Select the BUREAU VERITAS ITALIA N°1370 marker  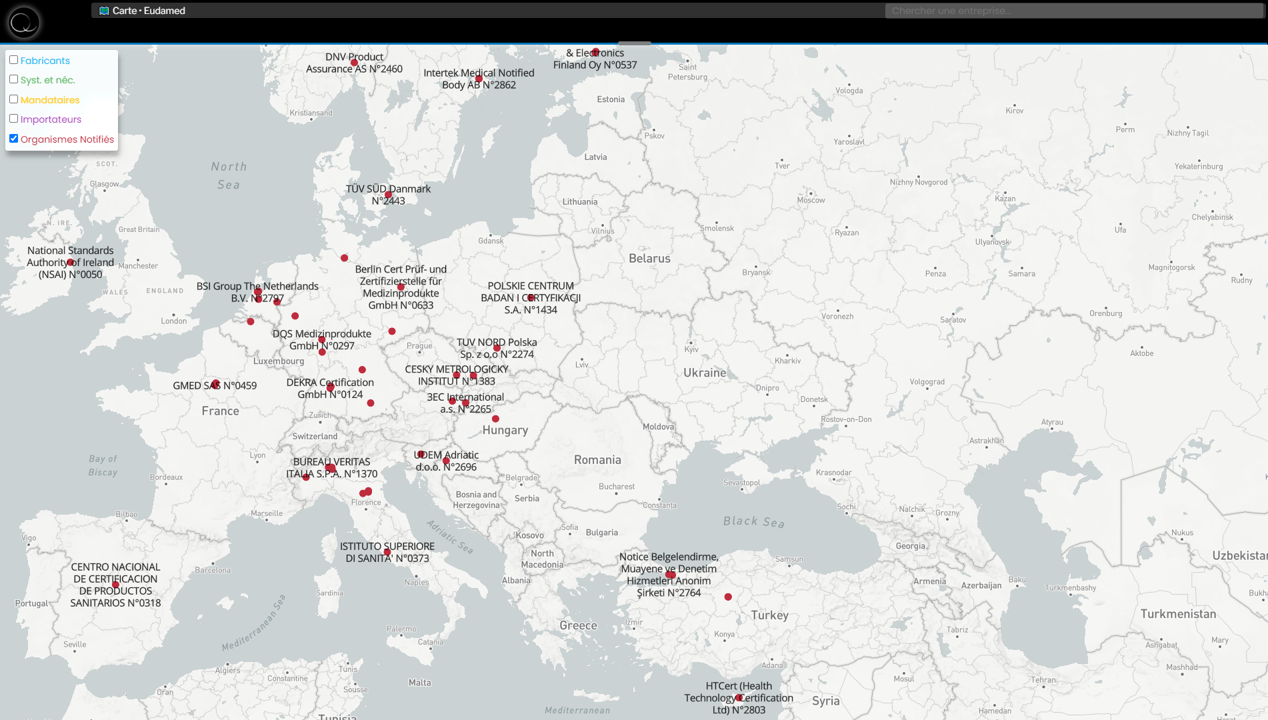pos(331,468)
